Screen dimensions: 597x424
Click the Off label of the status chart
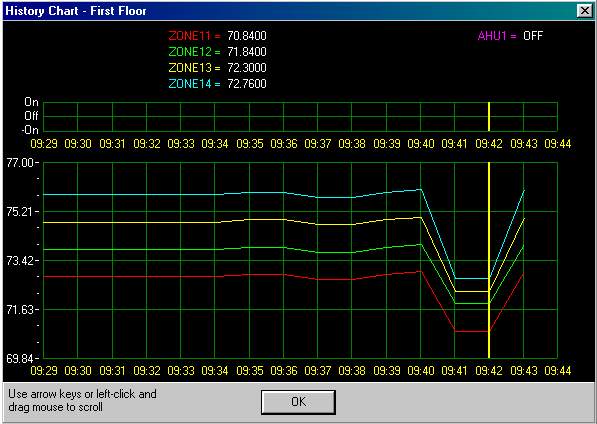(32, 116)
